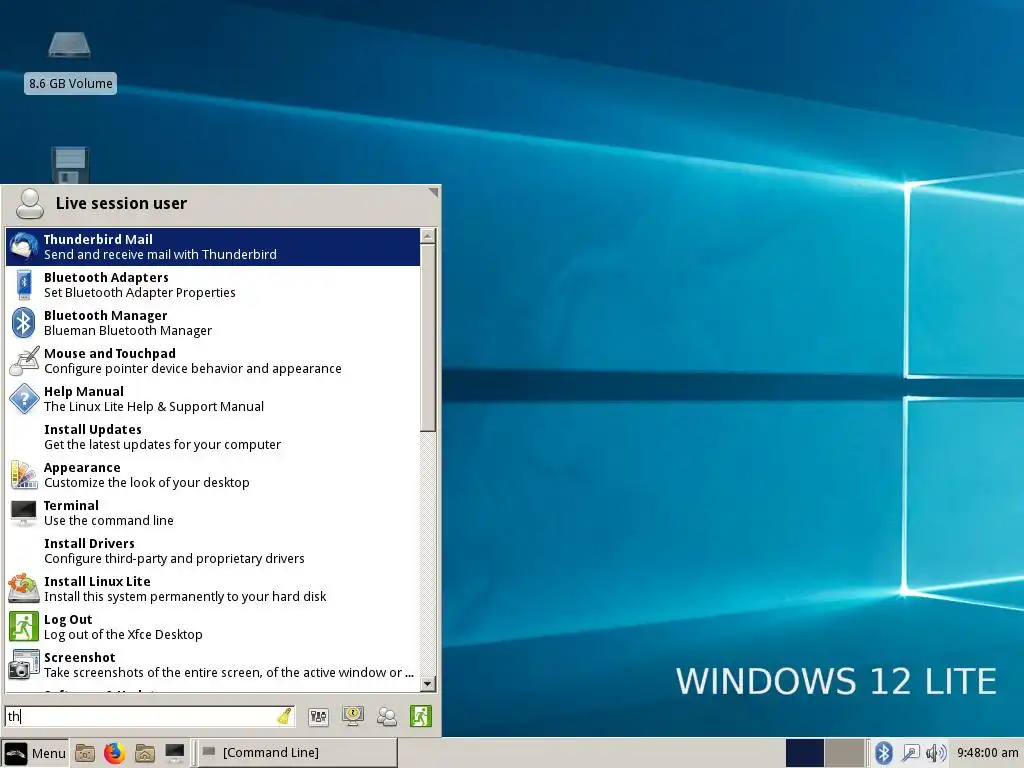Screen dimensions: 1024x768
Task: Click the volume tray icon
Action: [936, 753]
